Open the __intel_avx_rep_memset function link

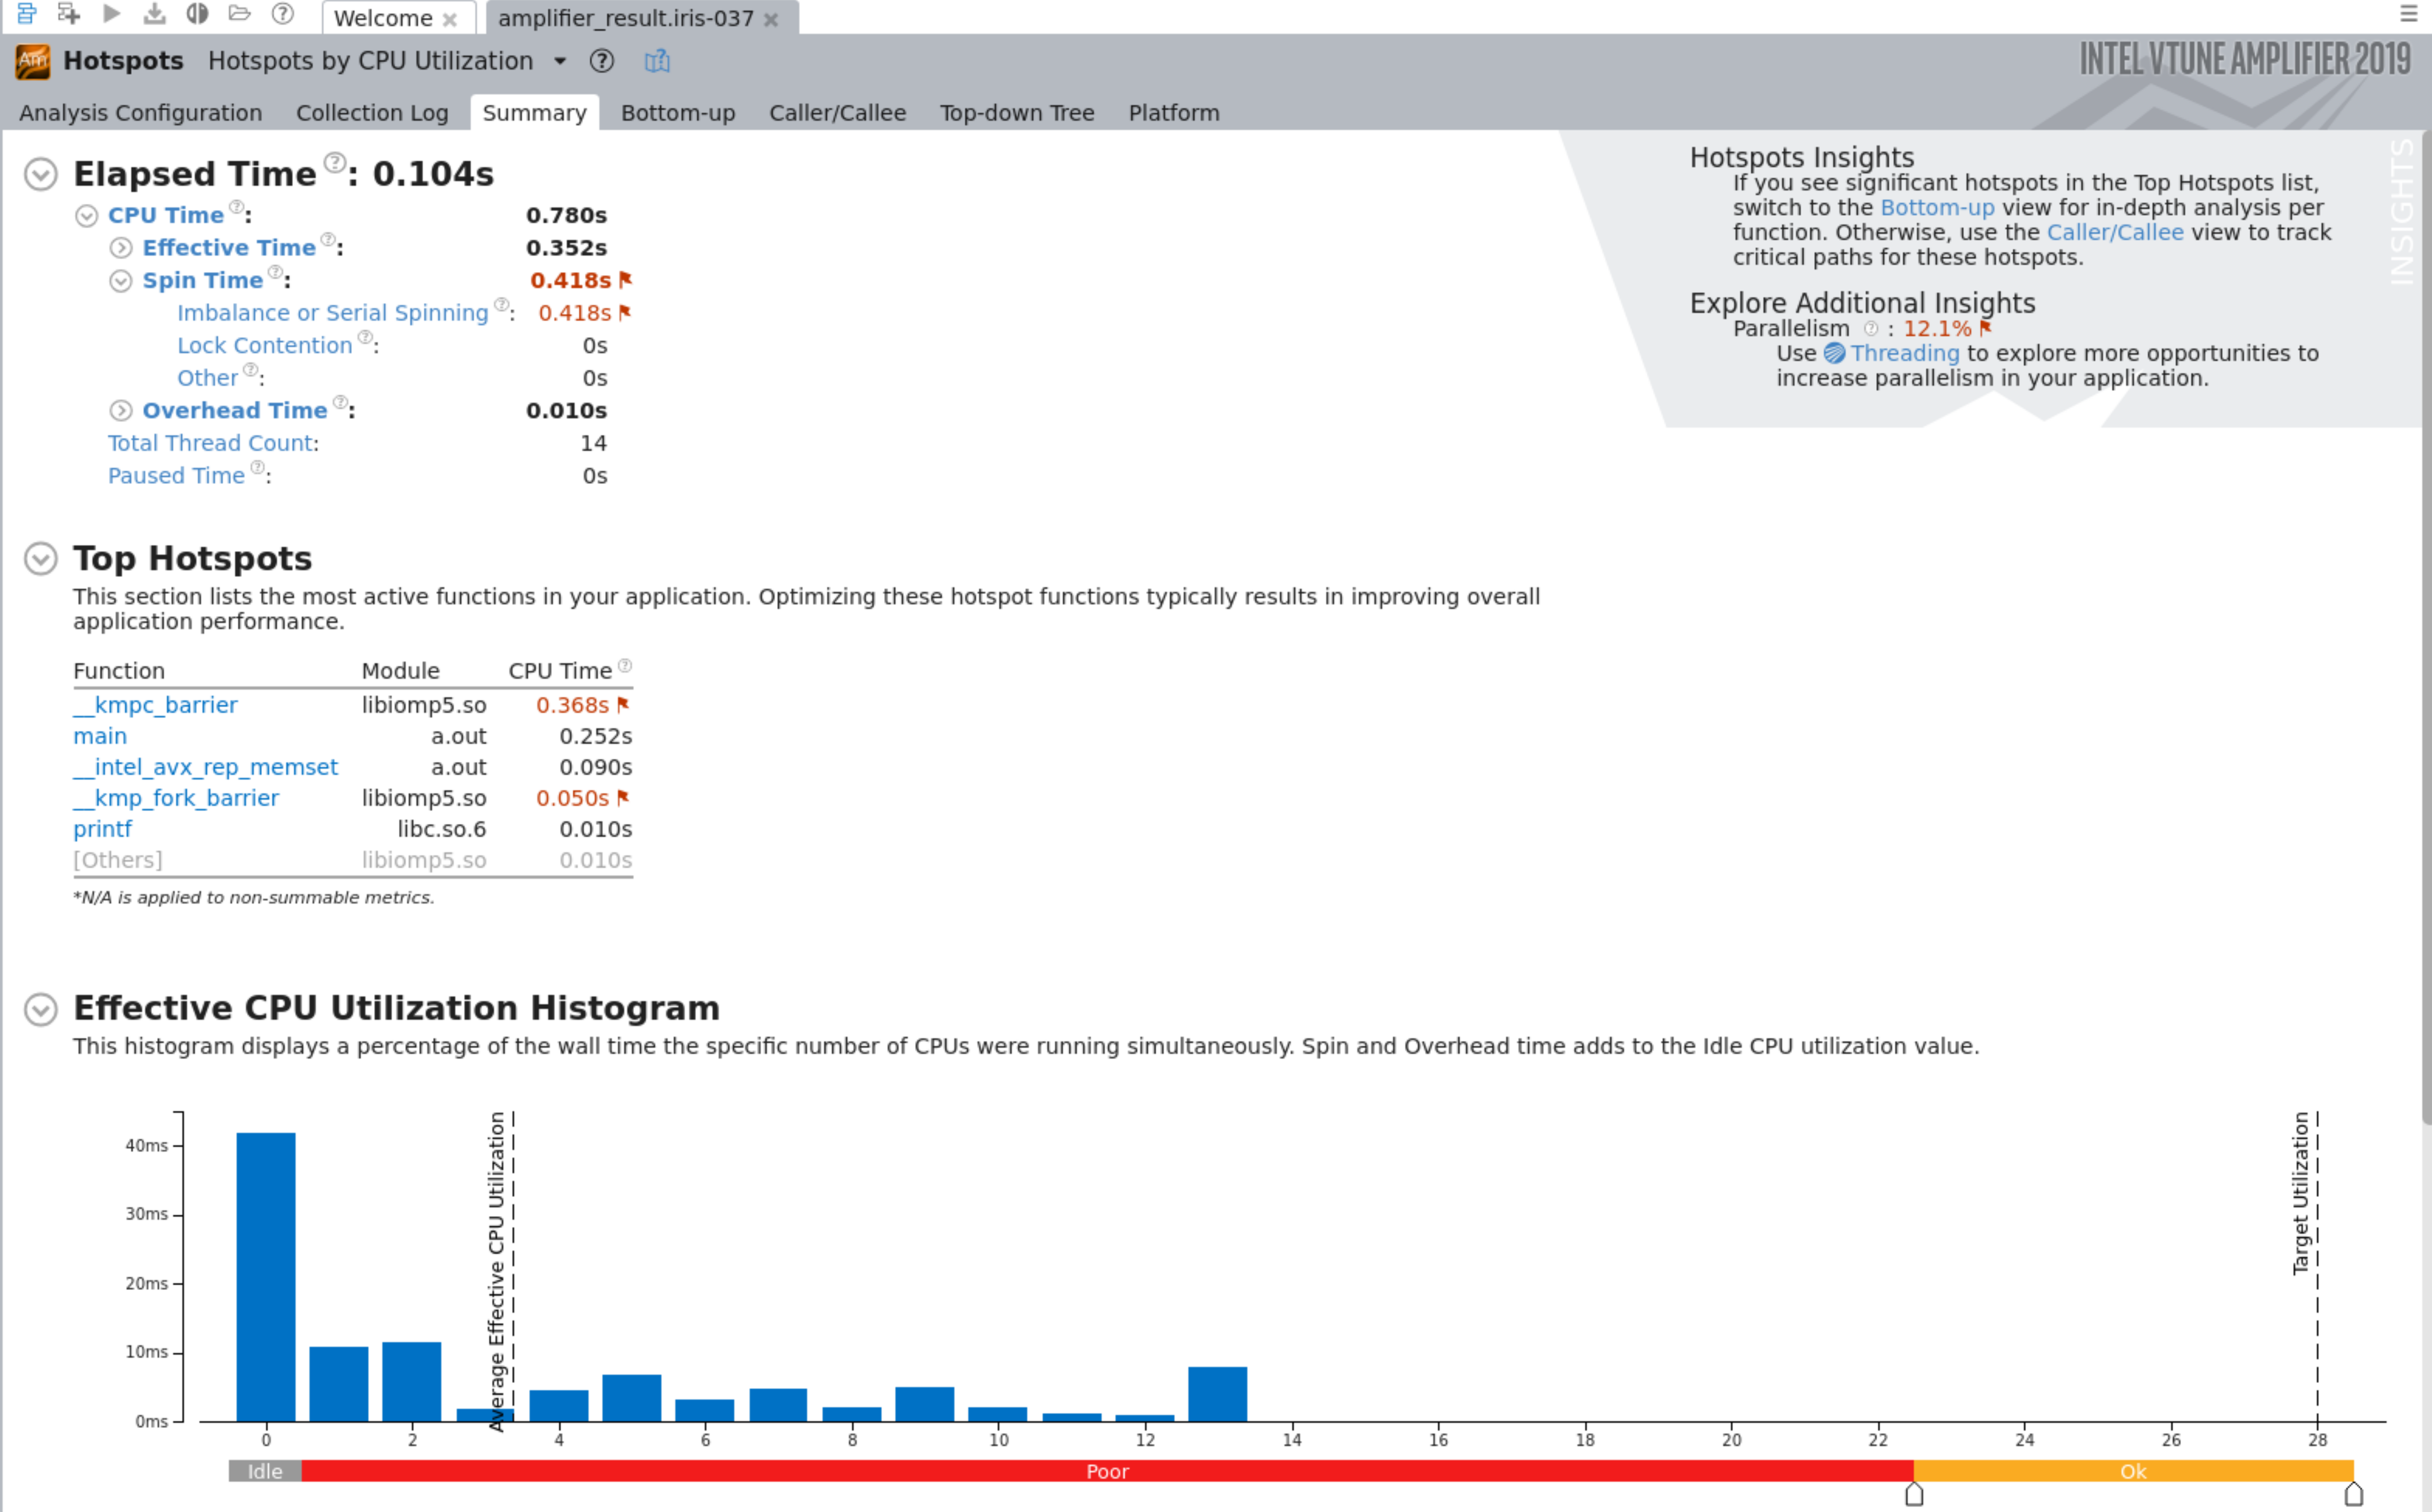click(205, 767)
